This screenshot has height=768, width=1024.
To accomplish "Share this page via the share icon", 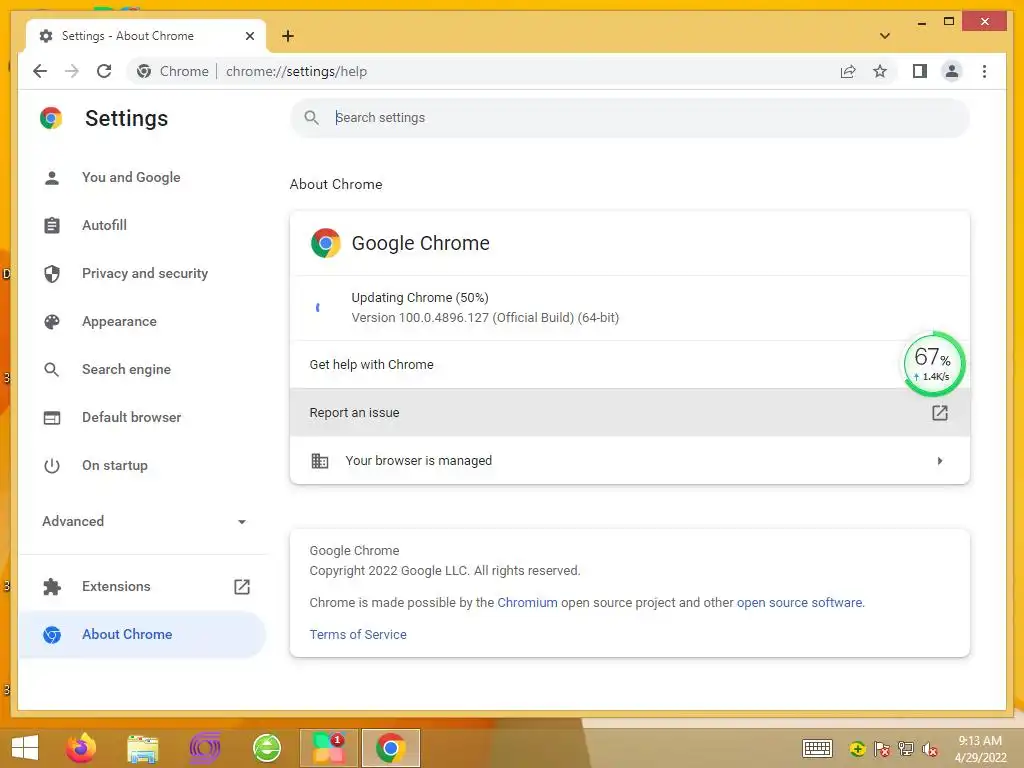I will point(848,71).
